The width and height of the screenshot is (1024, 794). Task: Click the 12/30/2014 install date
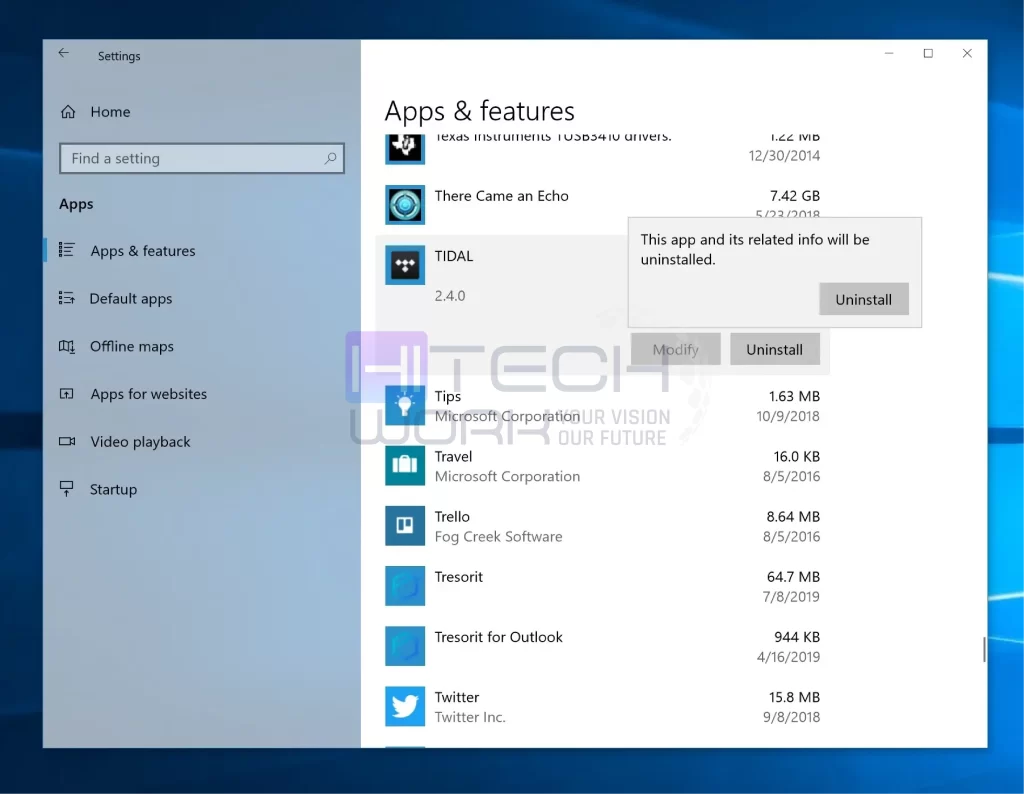pyautogui.click(x=784, y=155)
